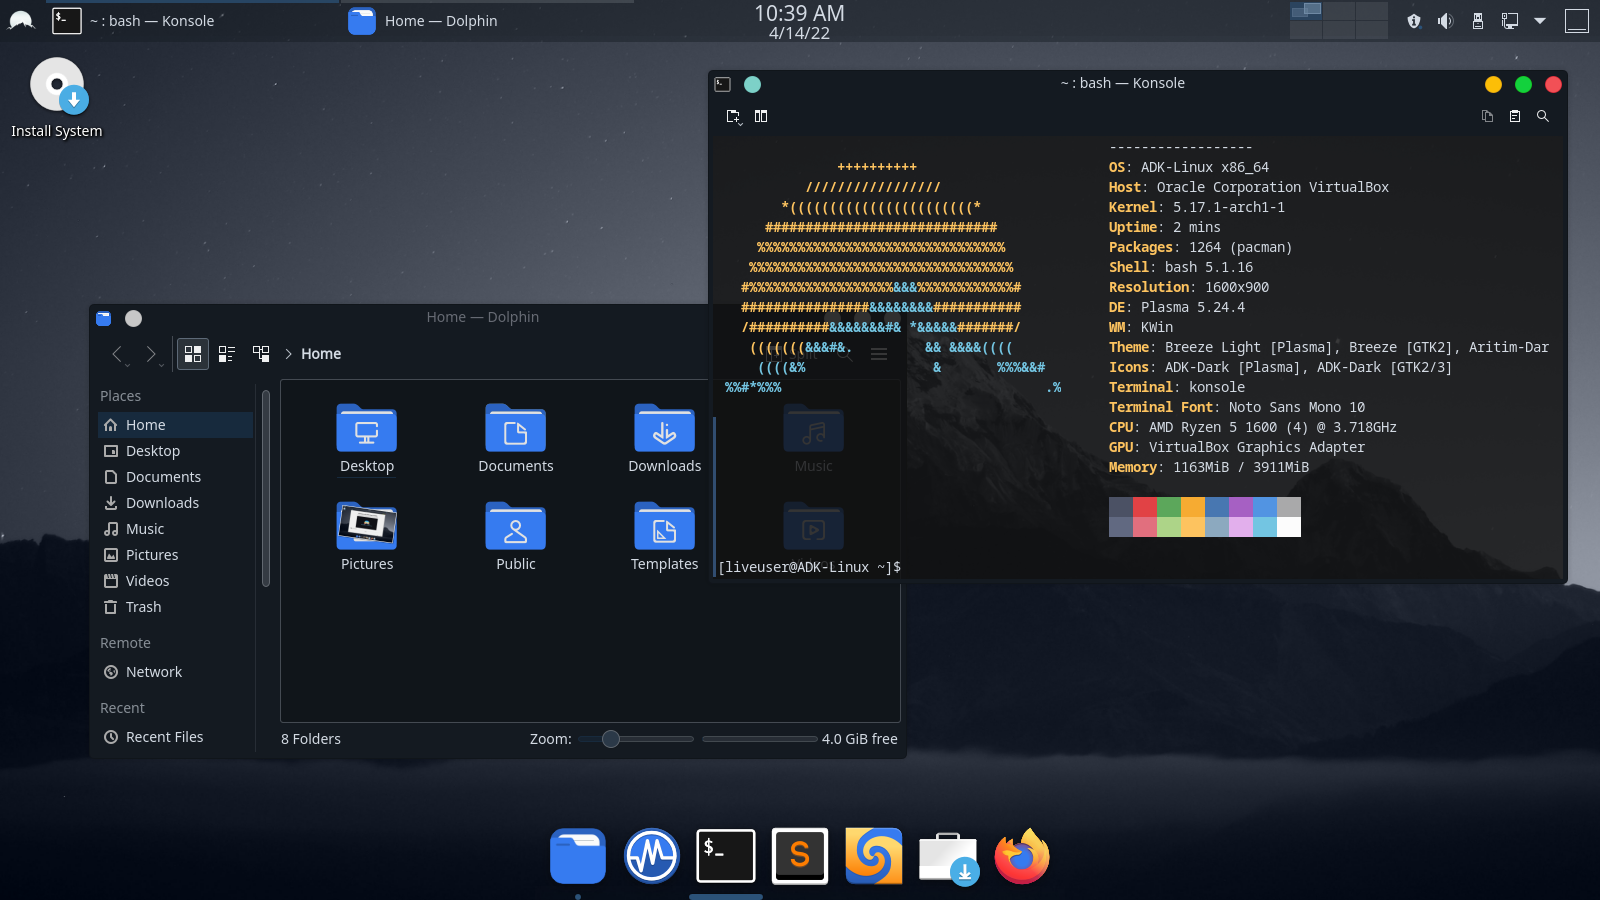This screenshot has width=1600, height=900.
Task: Open Recent Files in Dolphin sidebar
Action: coord(176,737)
